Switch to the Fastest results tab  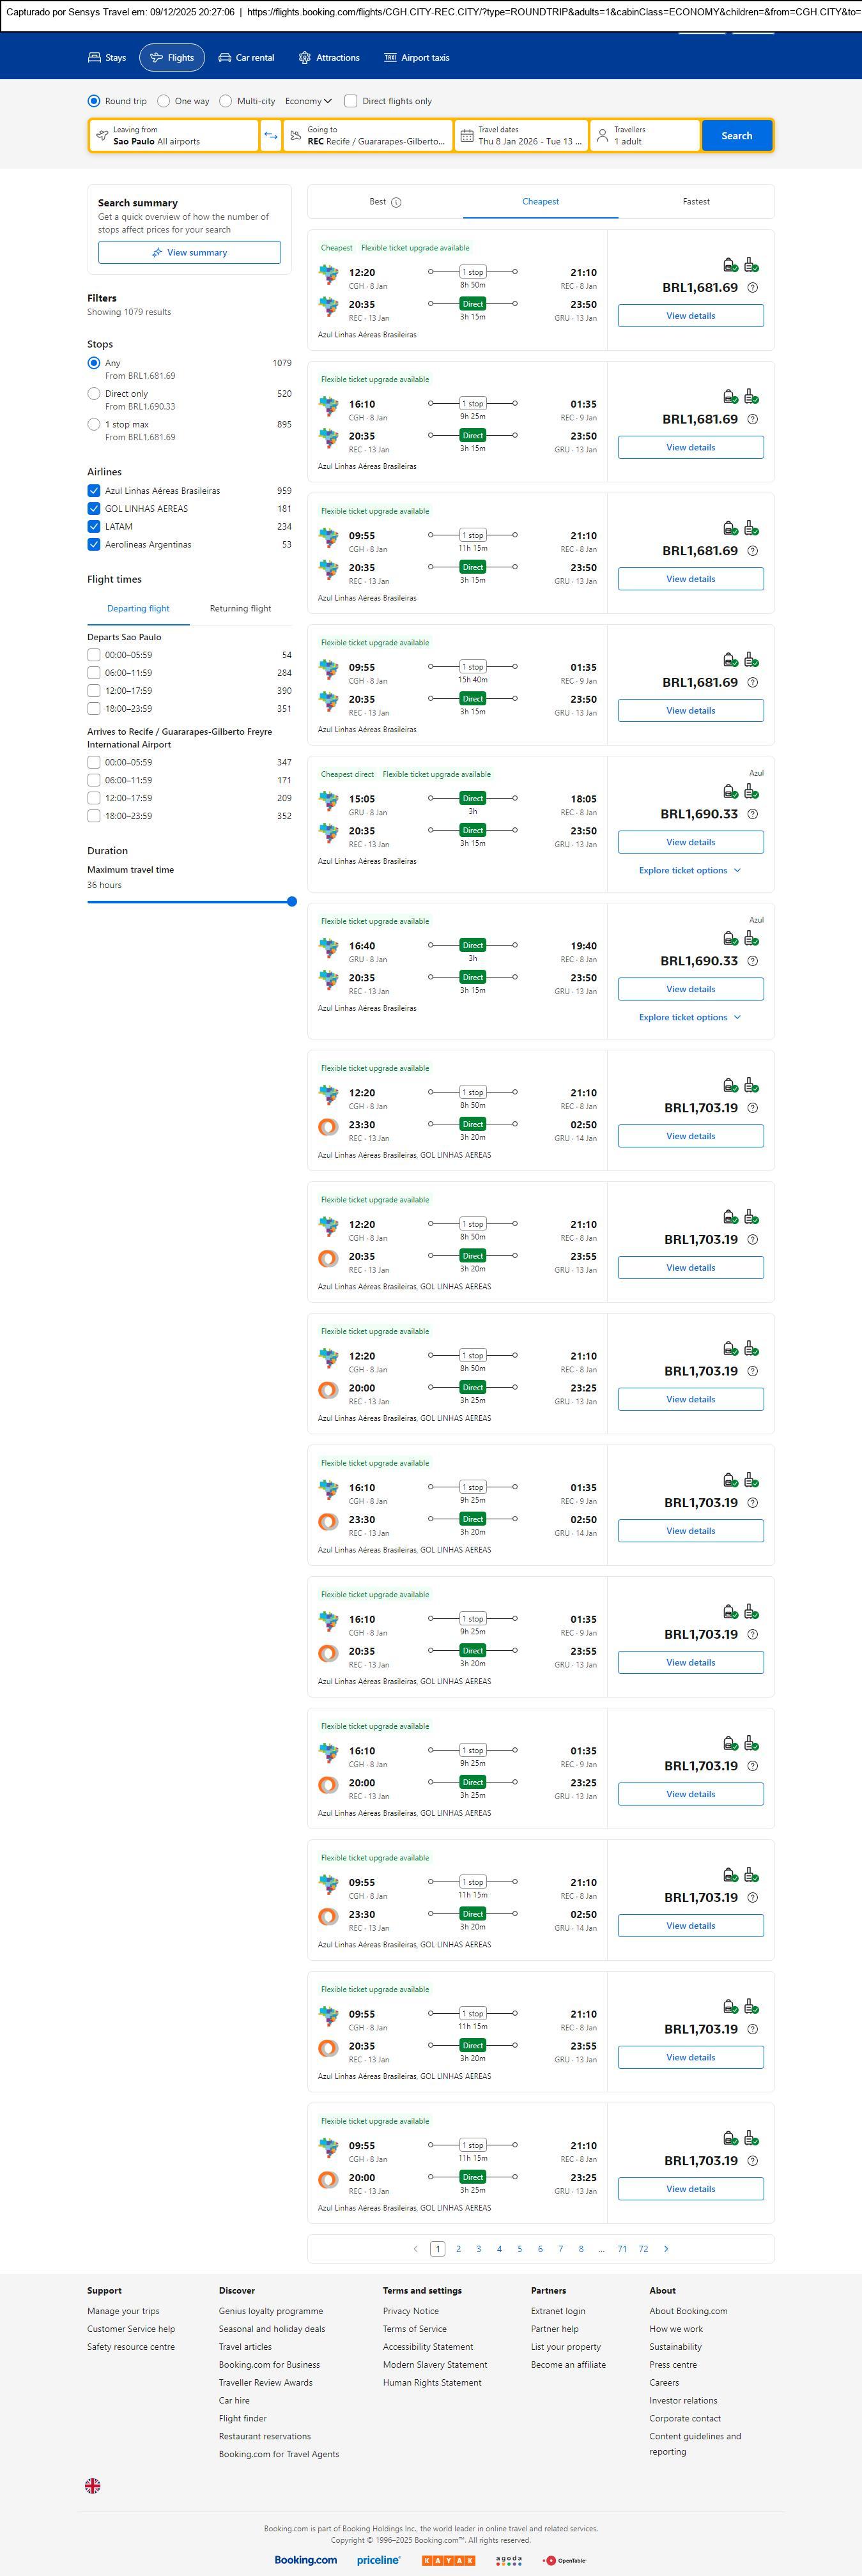pyautogui.click(x=696, y=202)
